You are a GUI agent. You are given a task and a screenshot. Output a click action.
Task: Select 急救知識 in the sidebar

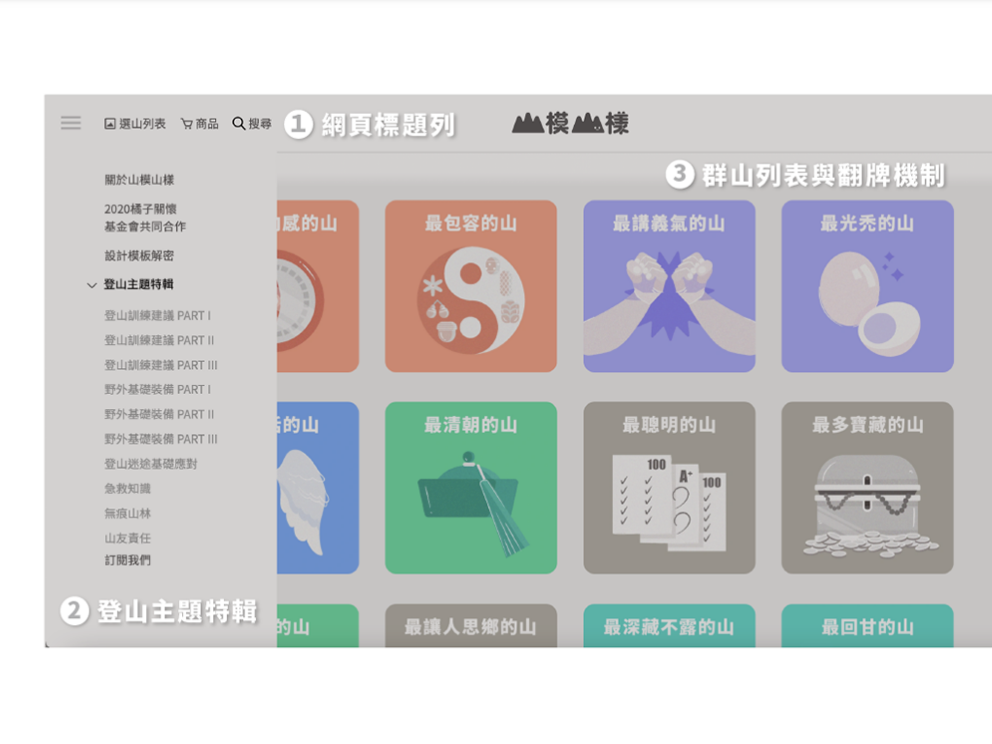(128, 488)
